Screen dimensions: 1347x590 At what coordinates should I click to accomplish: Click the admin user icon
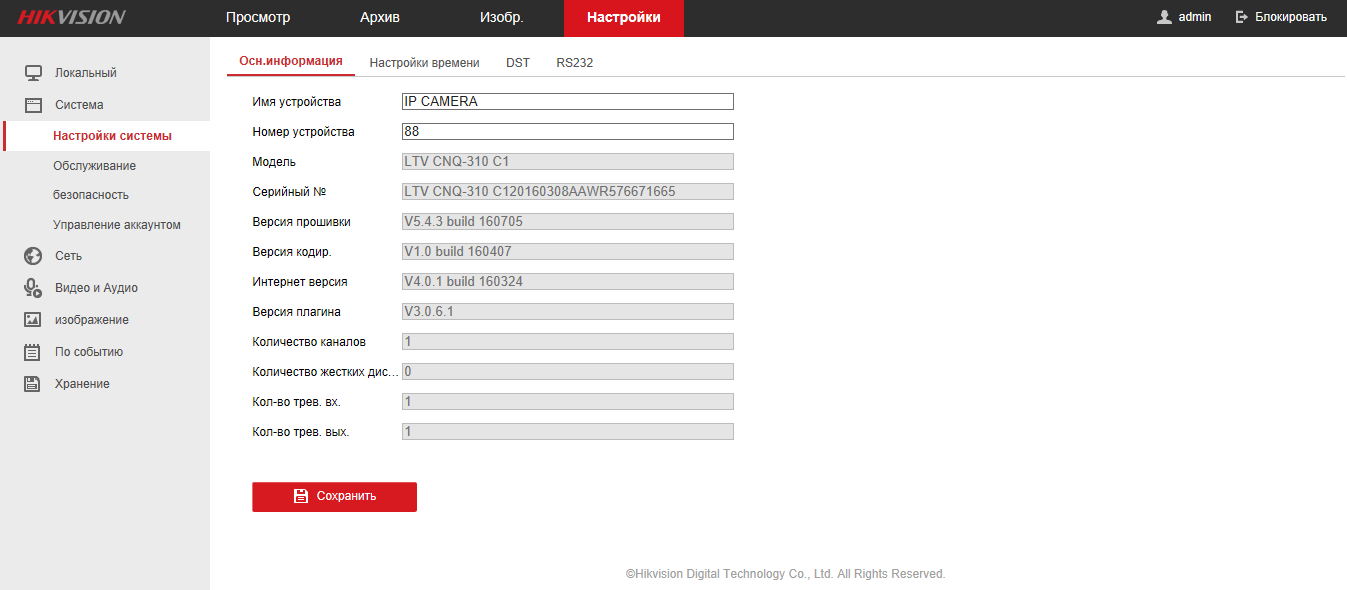[1164, 17]
